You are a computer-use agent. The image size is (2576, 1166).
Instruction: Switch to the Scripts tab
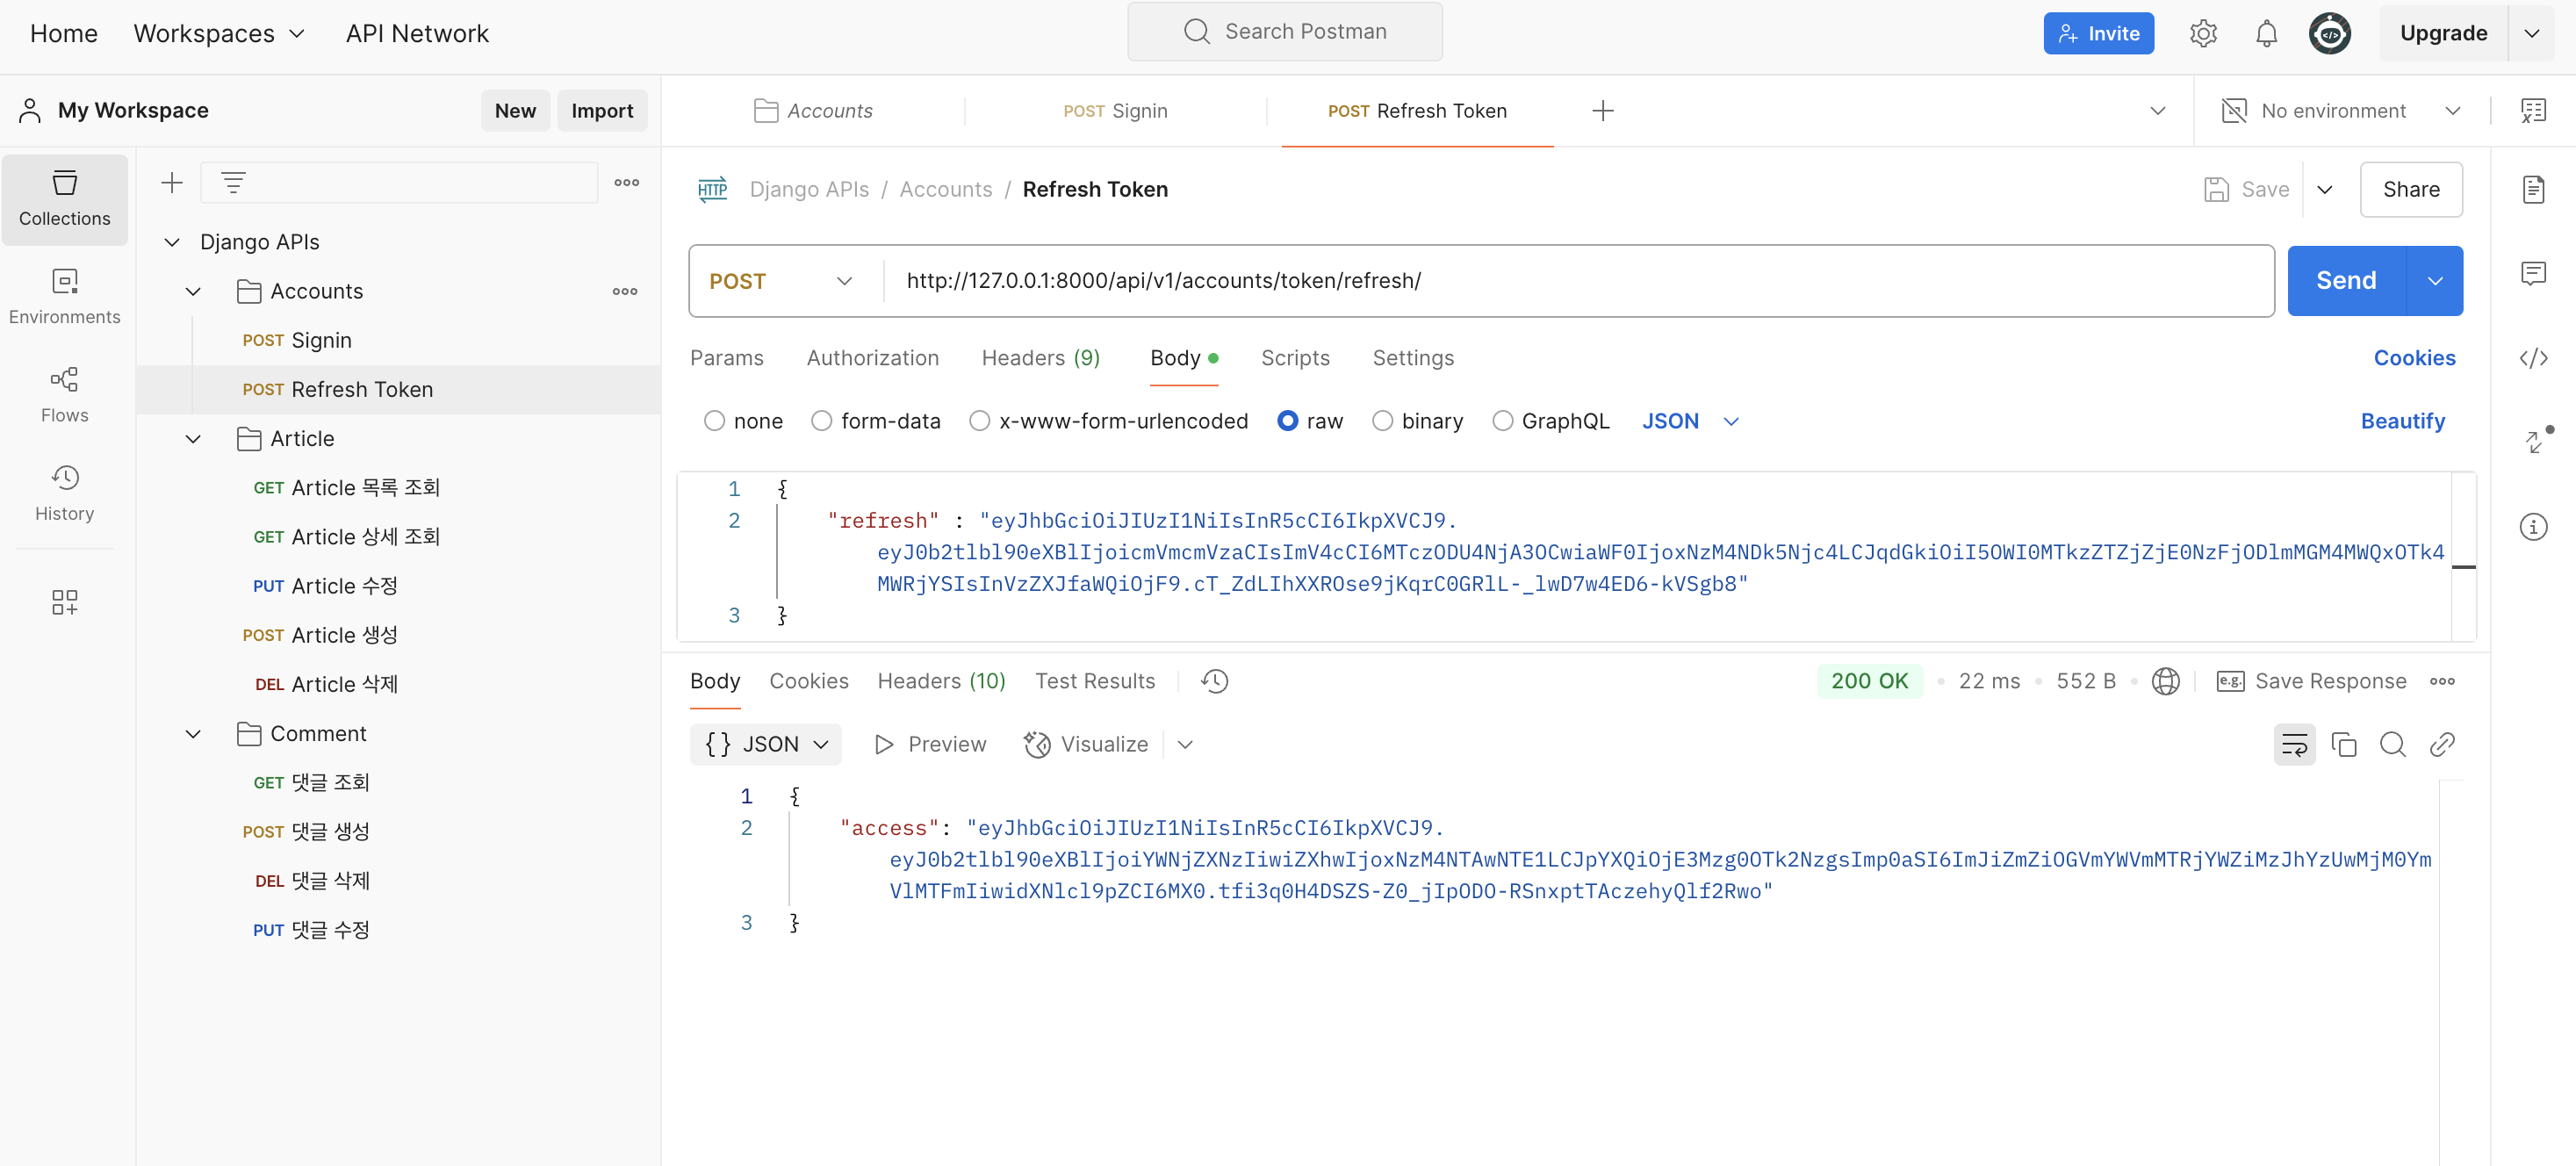(x=1295, y=358)
